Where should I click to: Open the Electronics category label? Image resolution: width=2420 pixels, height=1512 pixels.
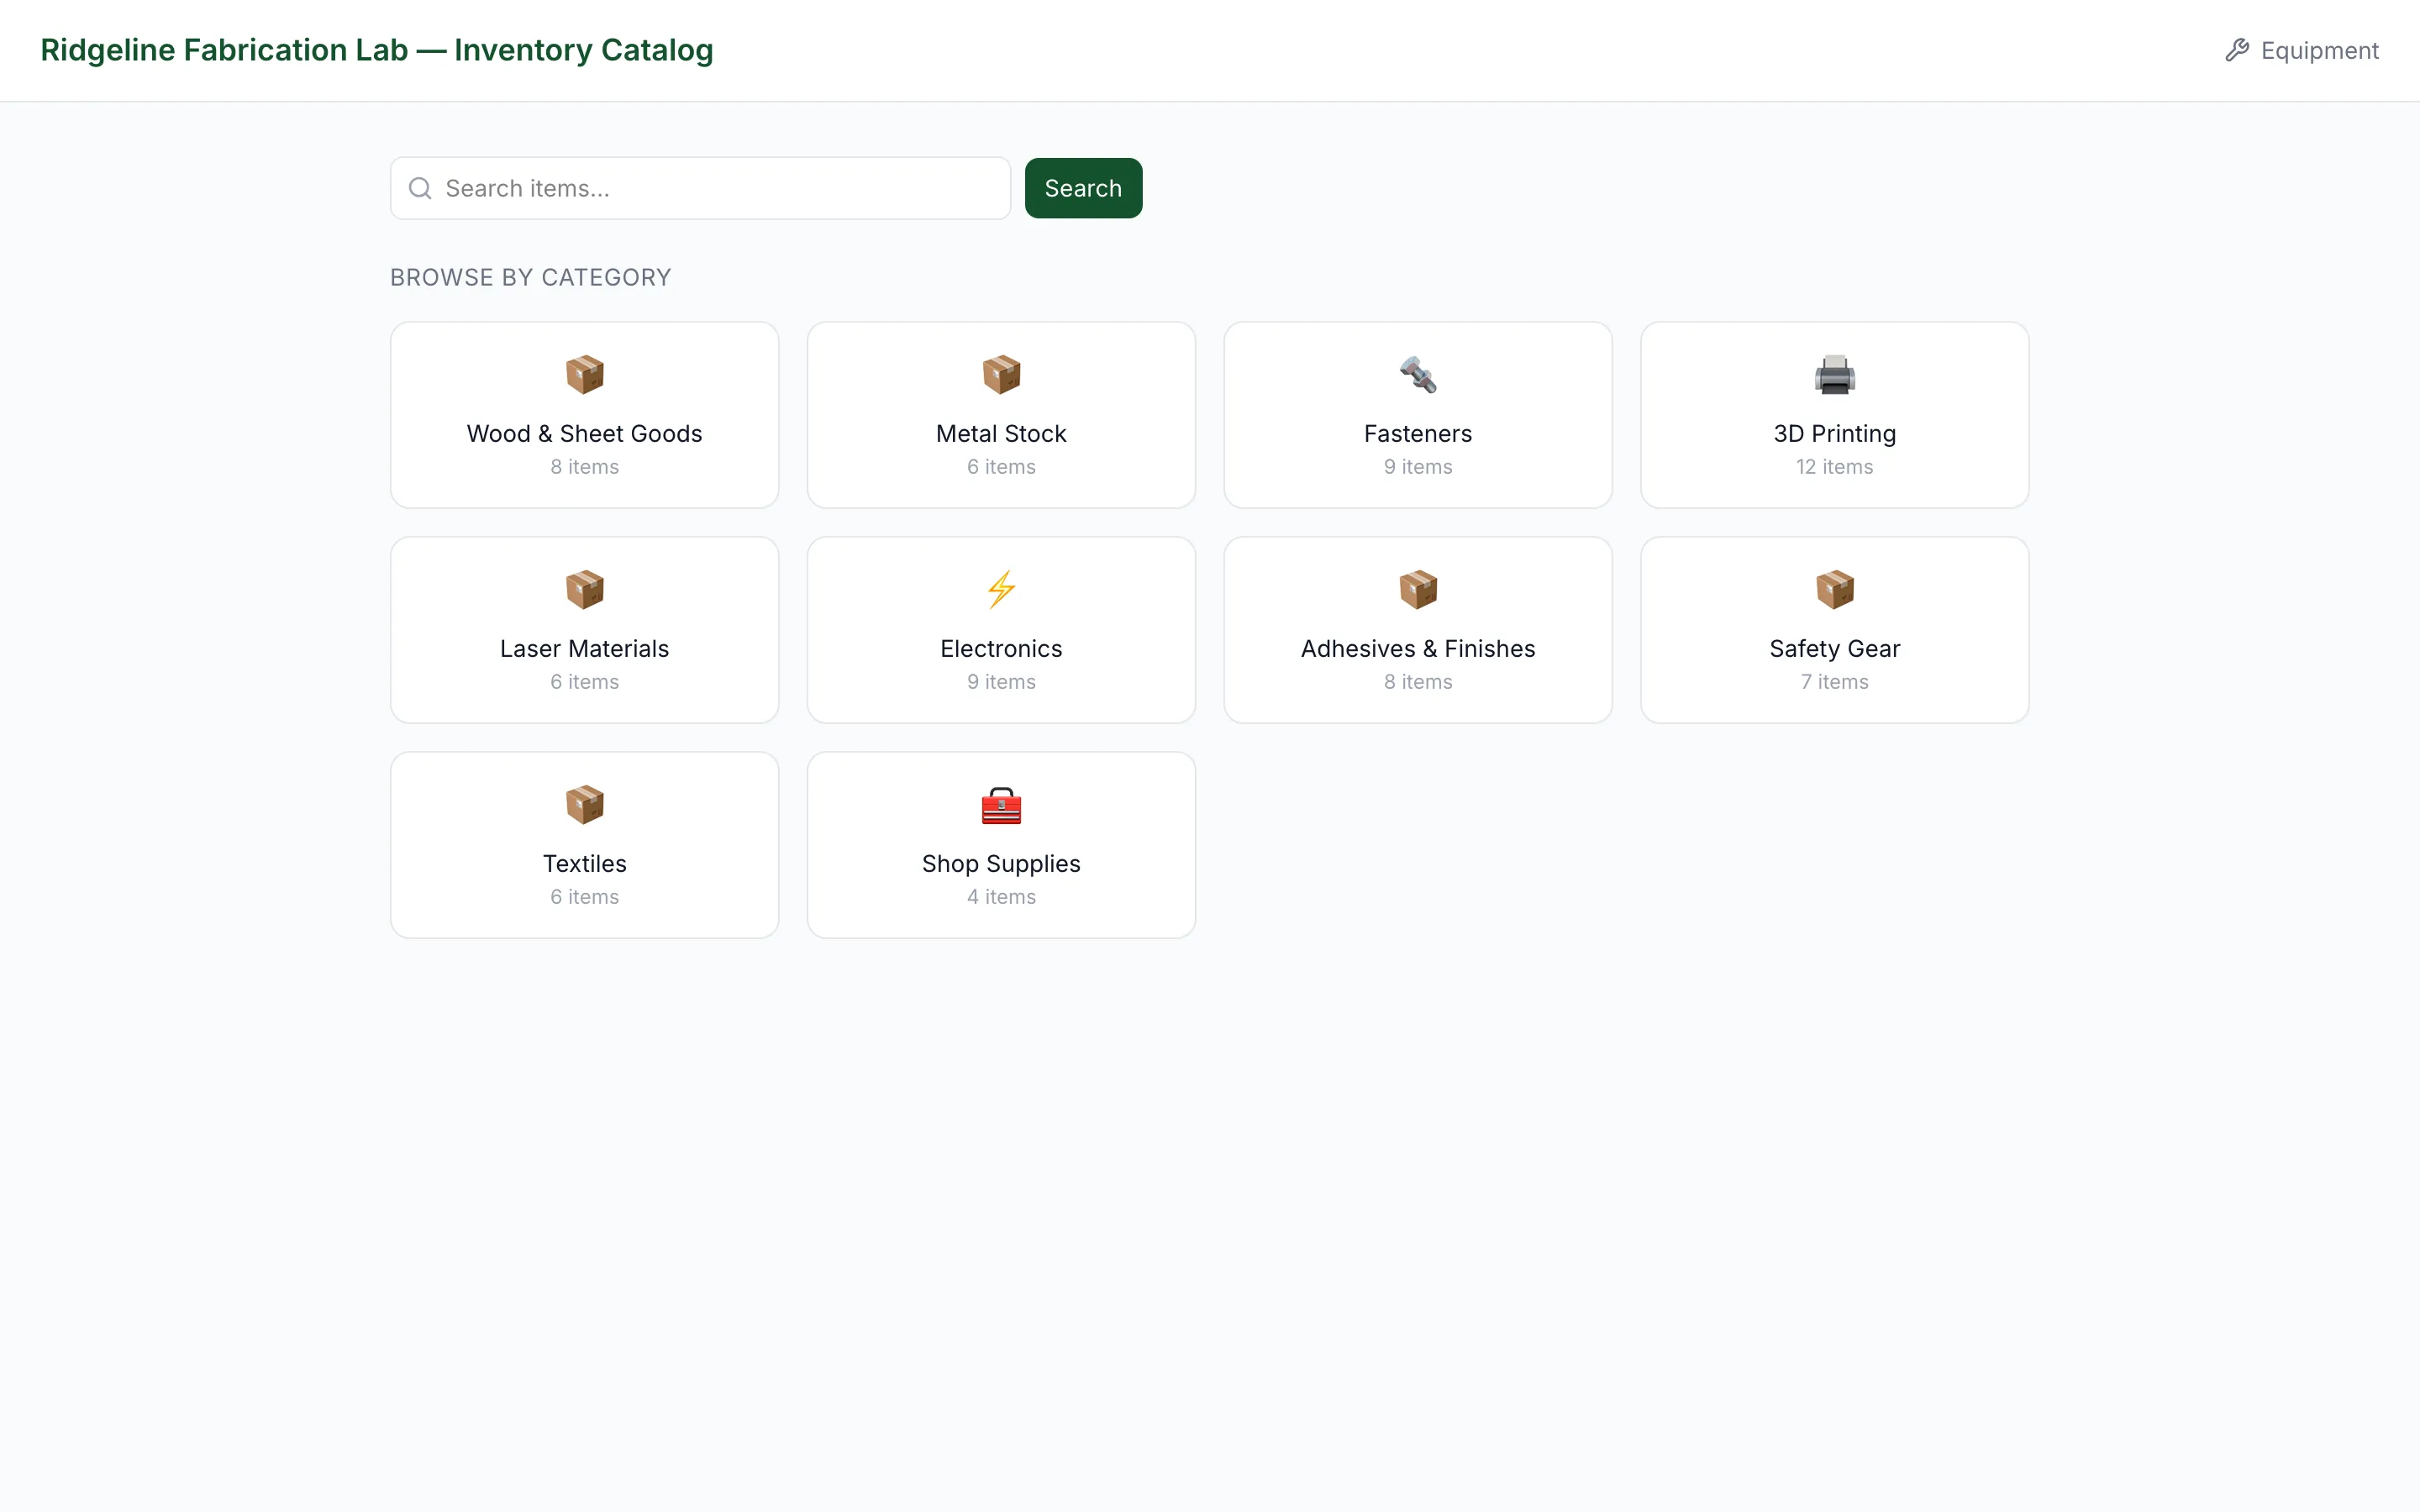point(1001,648)
